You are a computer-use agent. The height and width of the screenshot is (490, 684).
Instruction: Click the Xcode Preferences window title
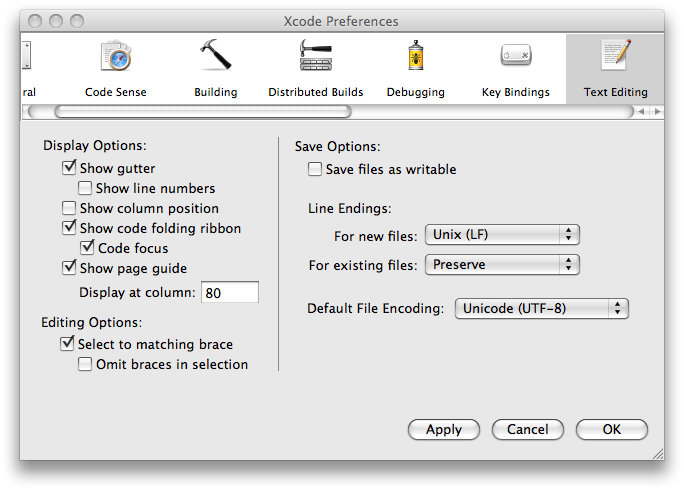click(341, 21)
